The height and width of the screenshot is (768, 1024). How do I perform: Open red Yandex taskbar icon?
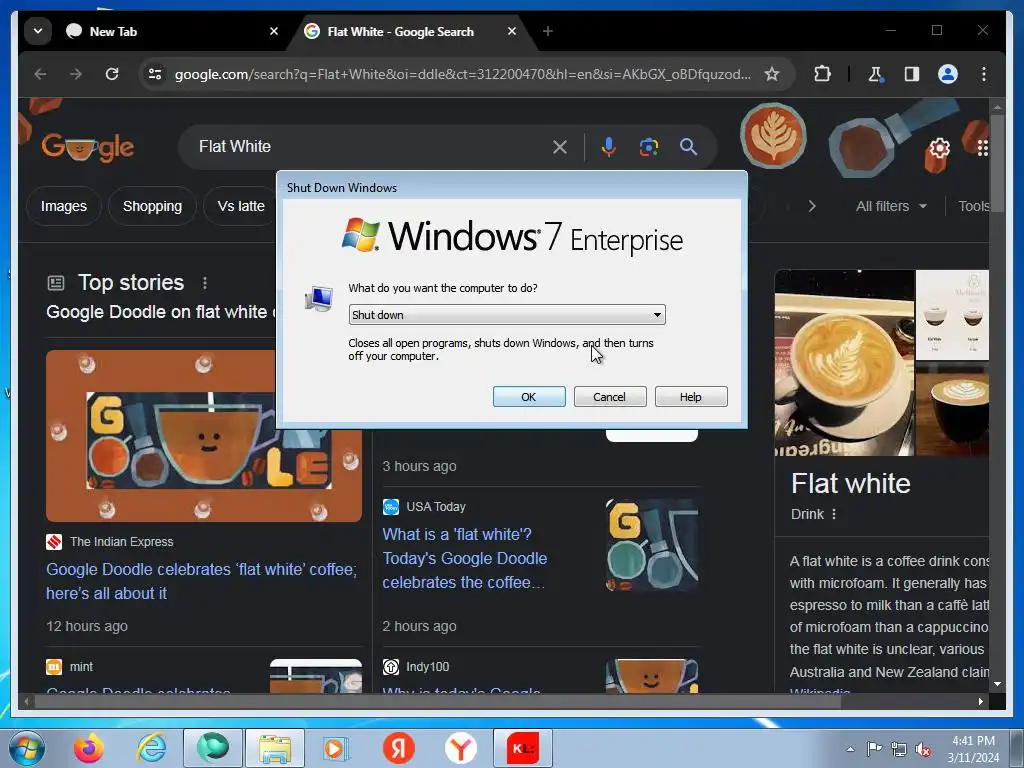point(398,748)
